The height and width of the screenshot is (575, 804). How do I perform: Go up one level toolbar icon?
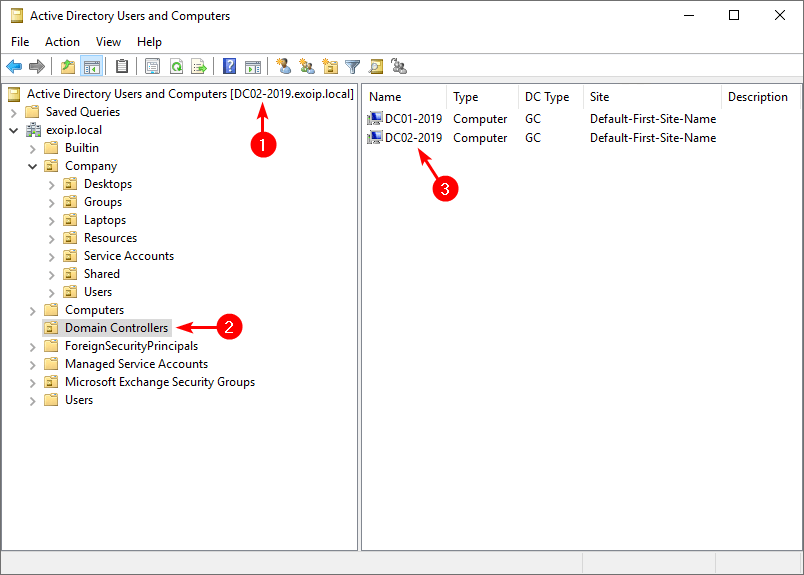68,66
